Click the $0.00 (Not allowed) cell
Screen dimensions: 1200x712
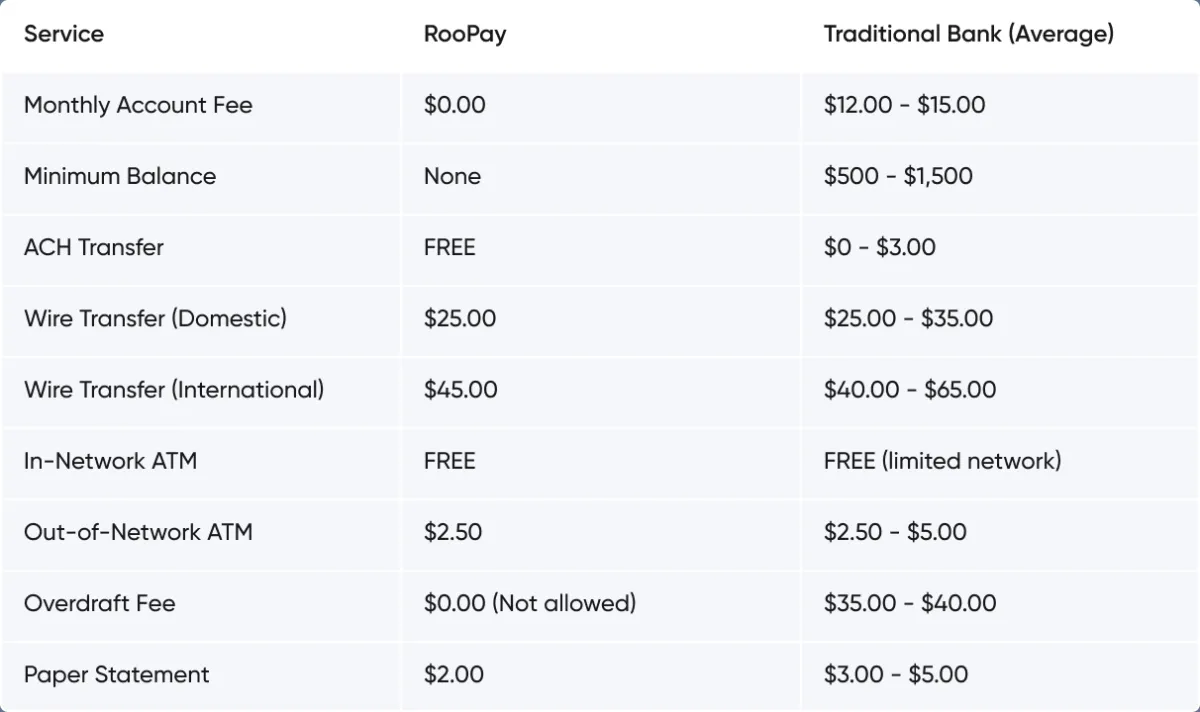pos(530,603)
